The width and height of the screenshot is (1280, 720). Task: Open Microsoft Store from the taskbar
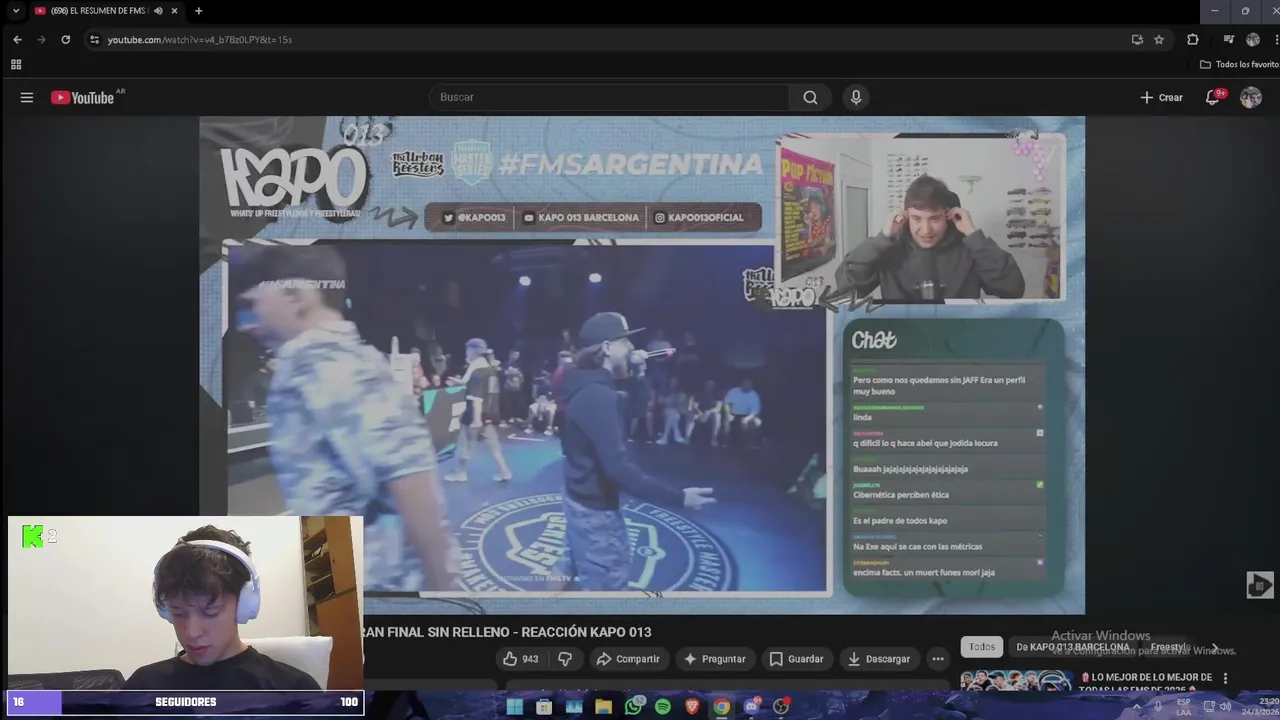tap(544, 707)
